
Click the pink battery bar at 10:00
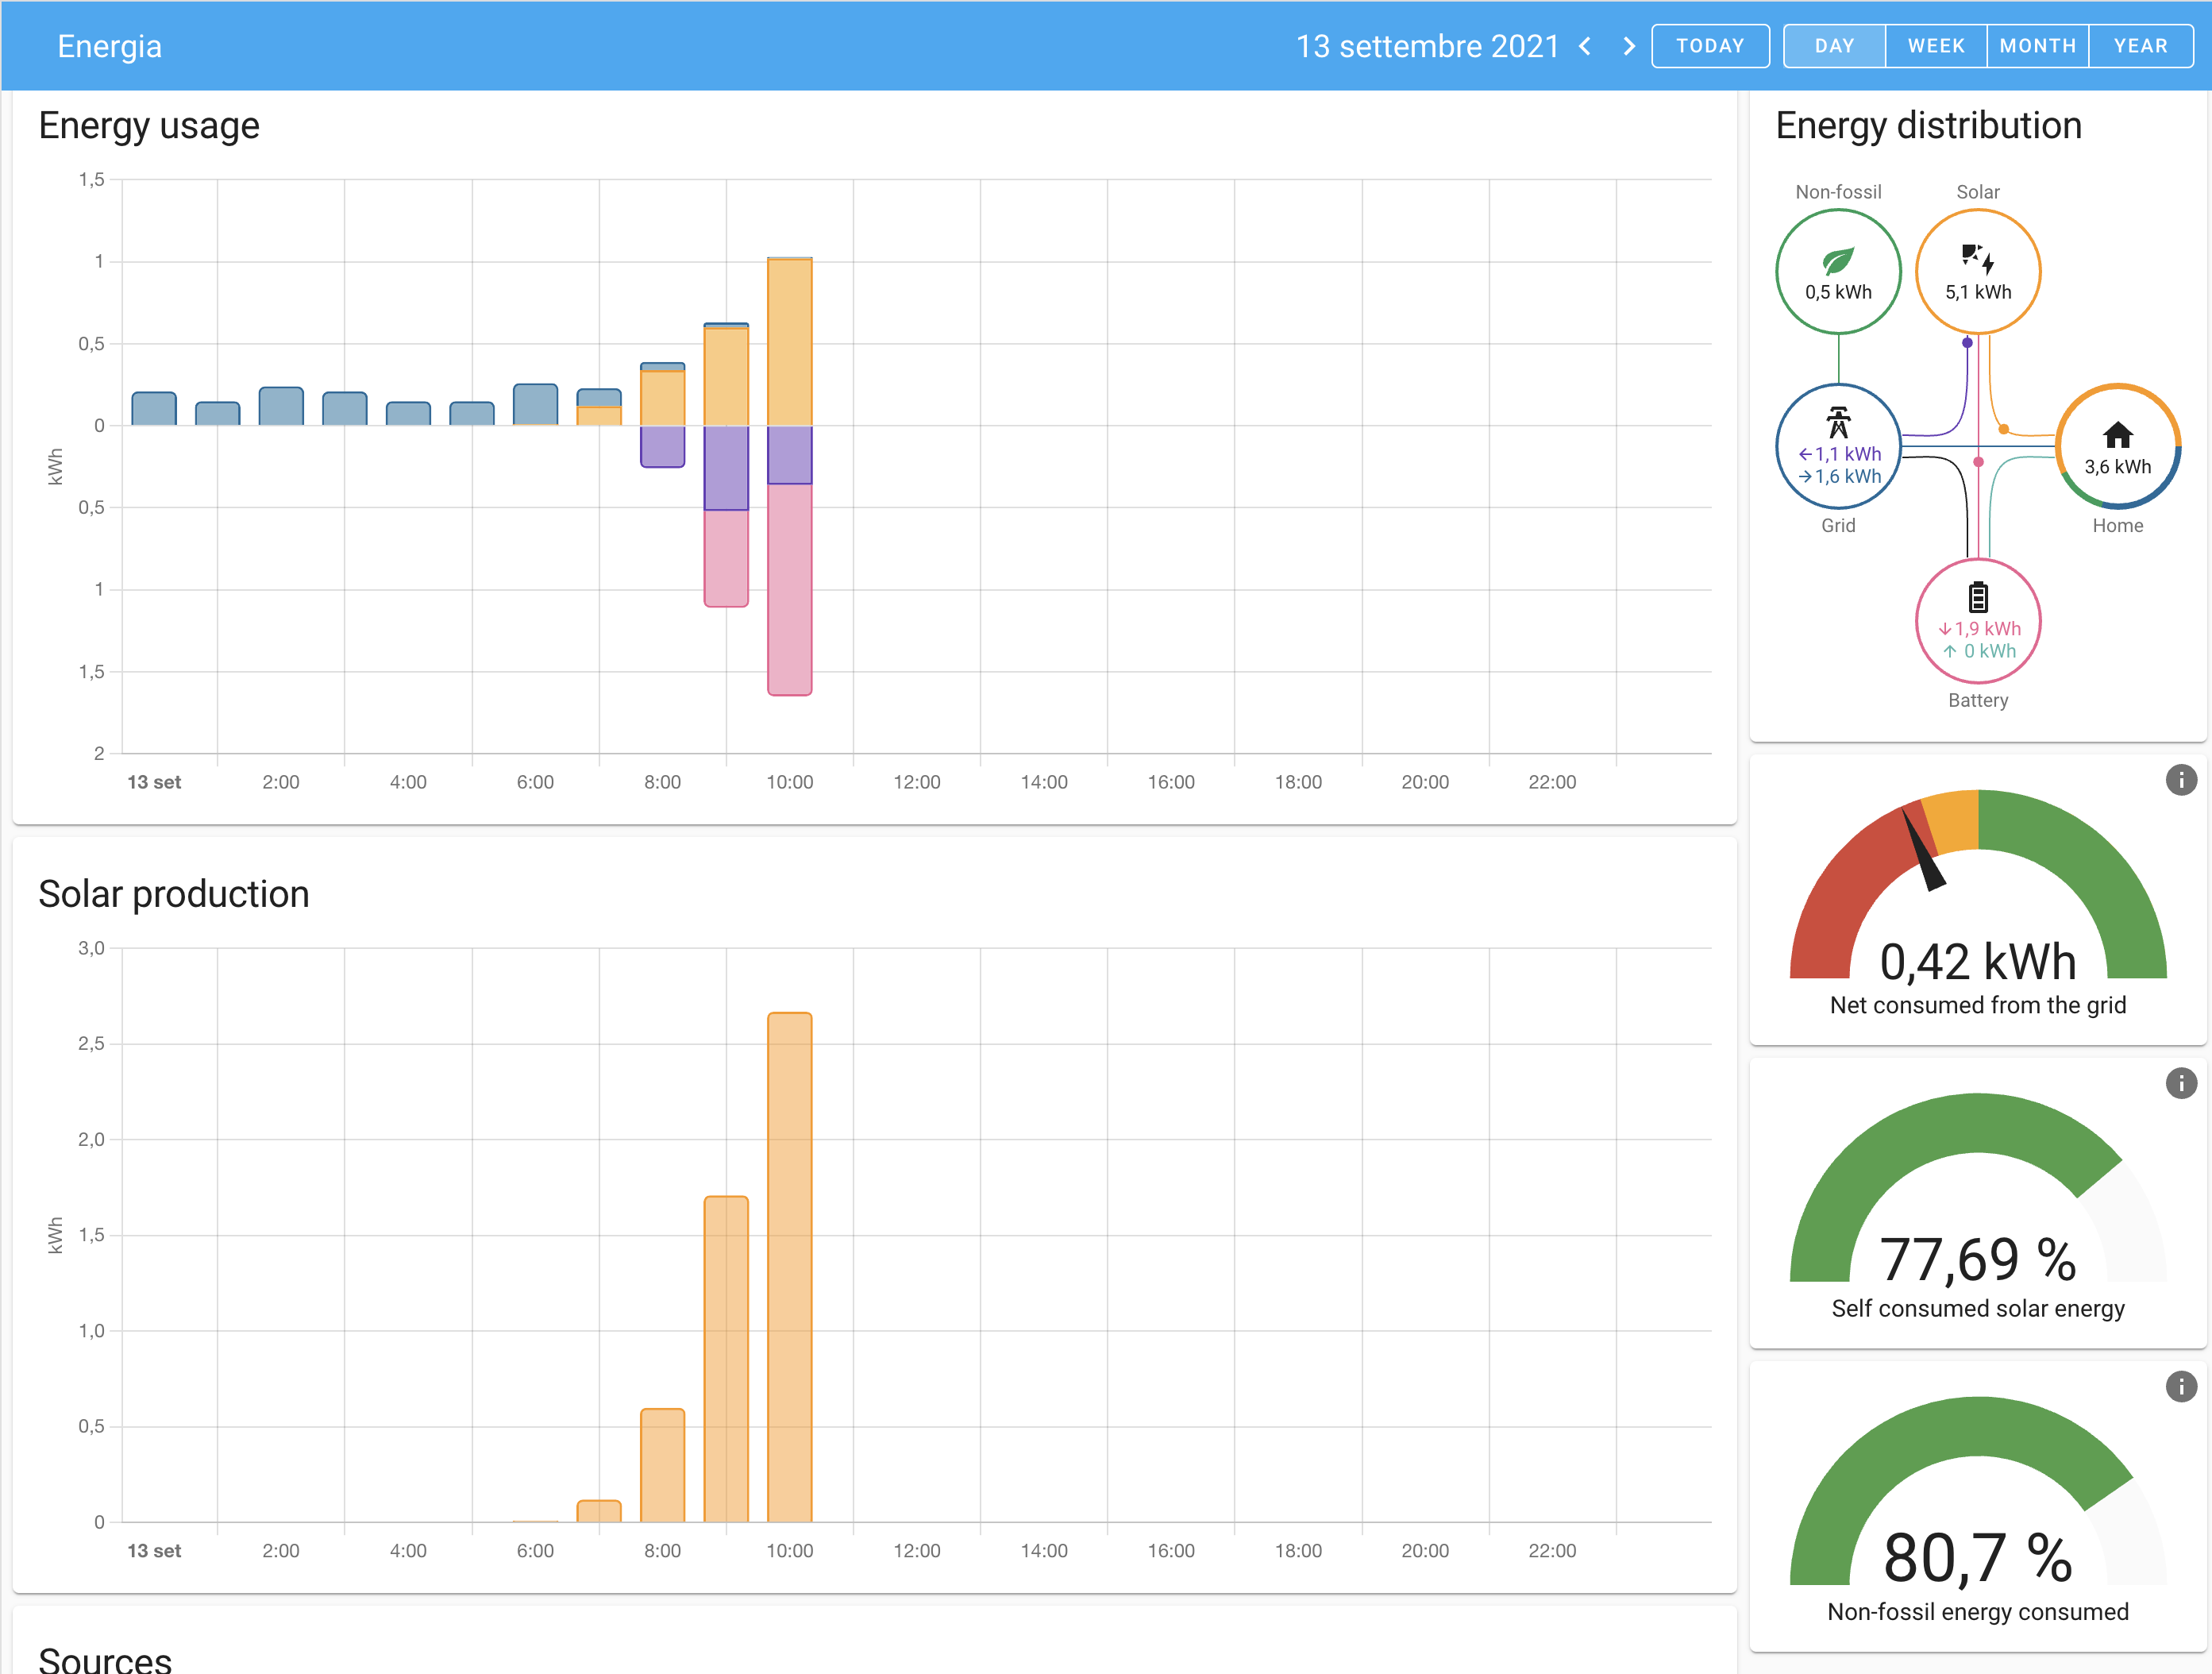click(789, 590)
